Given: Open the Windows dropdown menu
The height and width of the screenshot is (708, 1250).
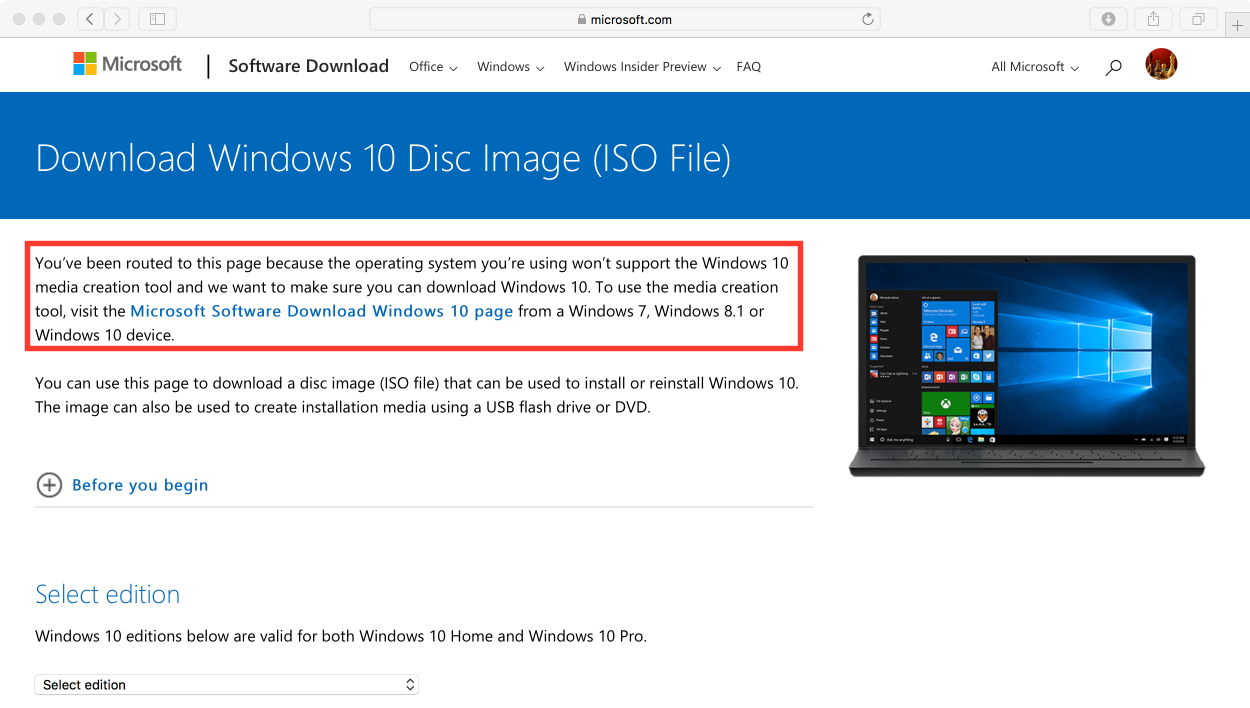Looking at the screenshot, I should [x=510, y=67].
